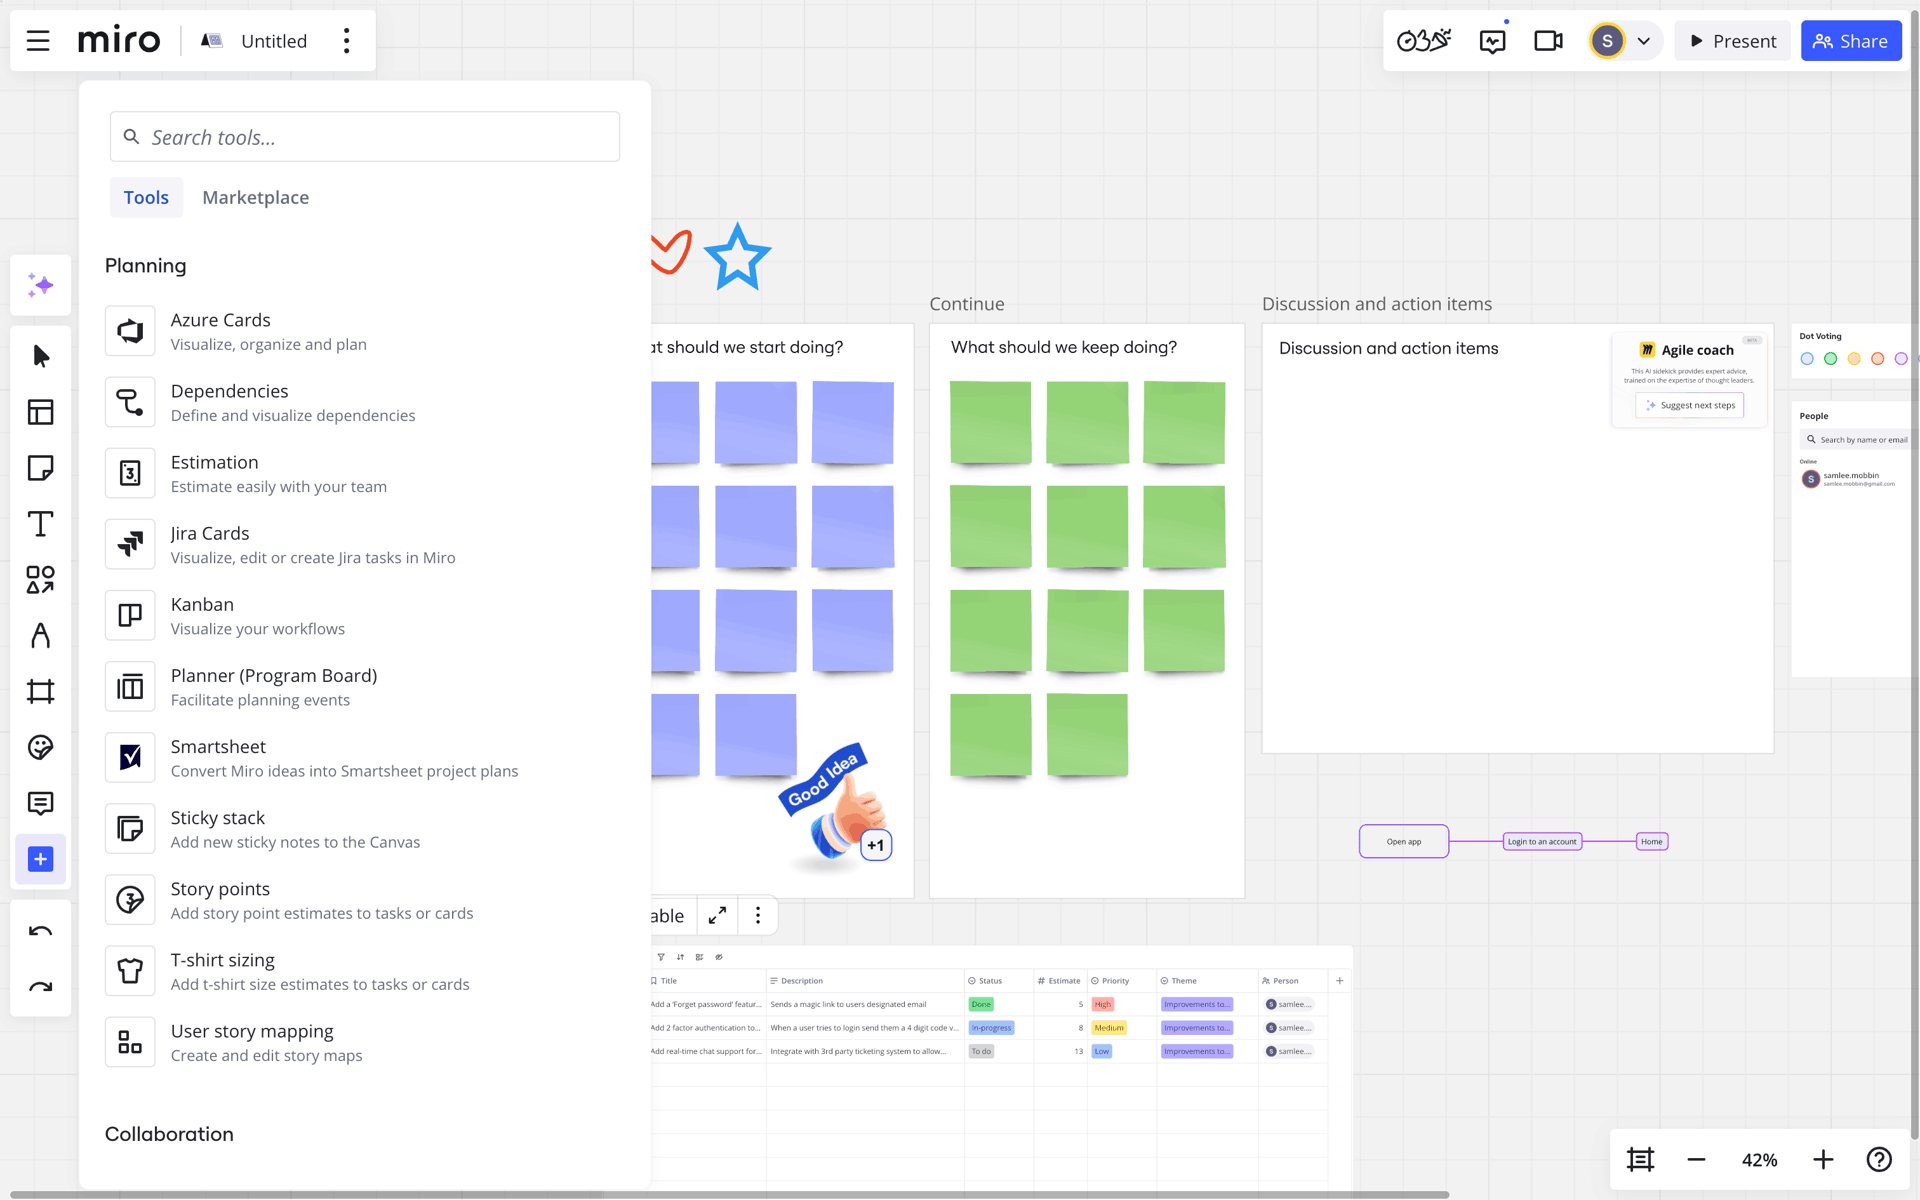The height and width of the screenshot is (1200, 1920).
Task: Pick the green dot voting circle
Action: (x=1830, y=359)
